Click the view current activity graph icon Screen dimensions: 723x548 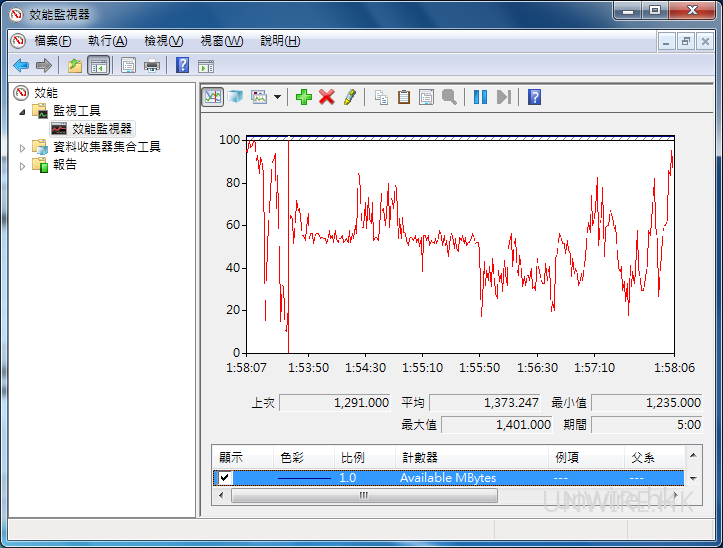pyautogui.click(x=212, y=97)
